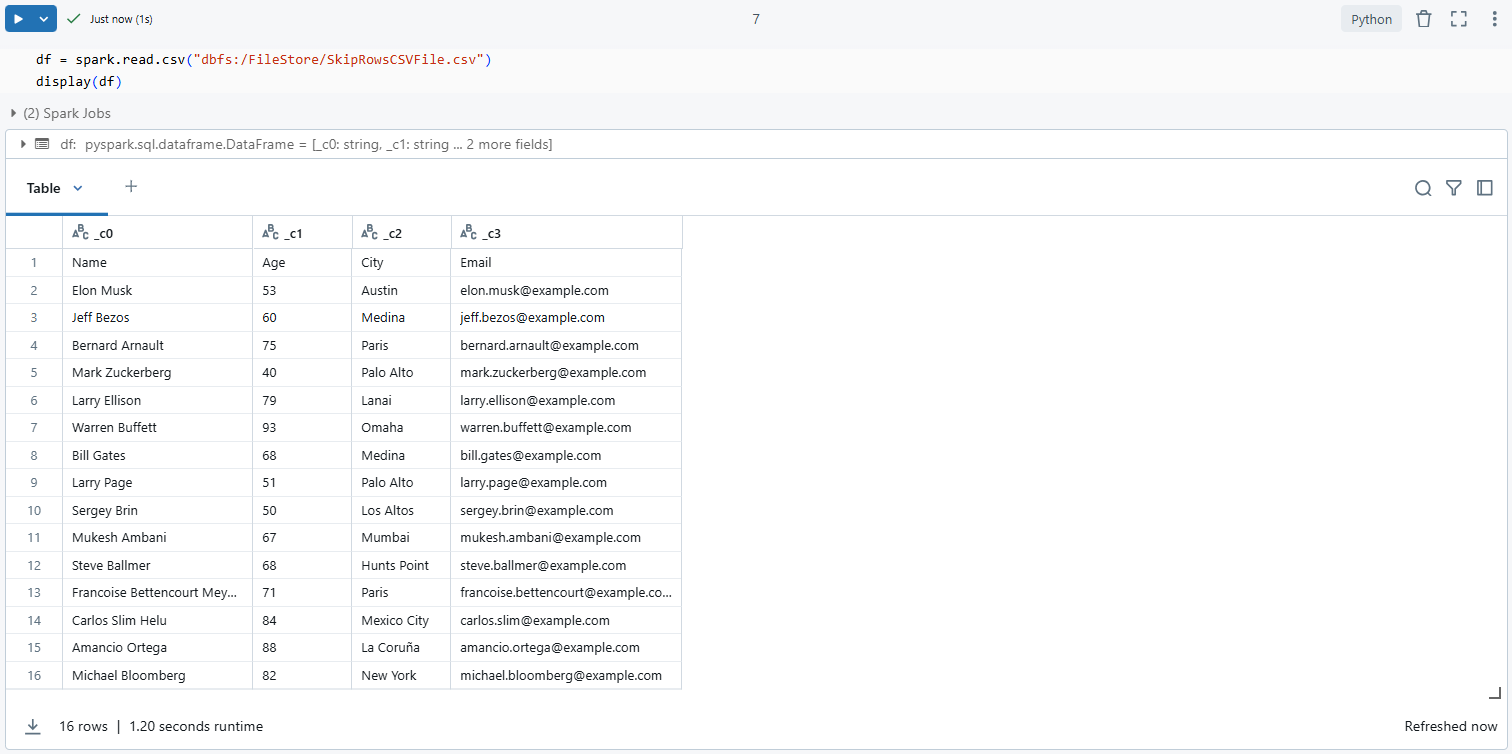Screen dimensions: 1512x754
Task: Open the cell's three-dot options menu
Action: pyautogui.click(x=1495, y=18)
